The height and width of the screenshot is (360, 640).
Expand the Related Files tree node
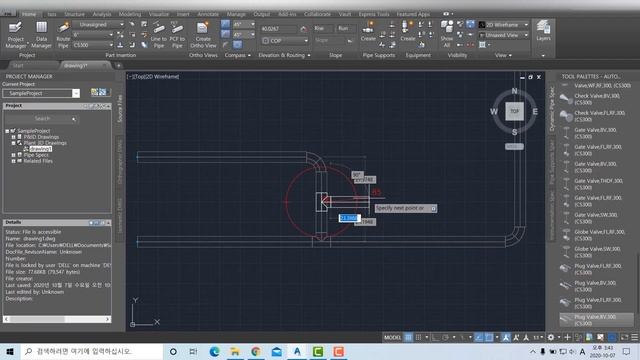click(13, 161)
